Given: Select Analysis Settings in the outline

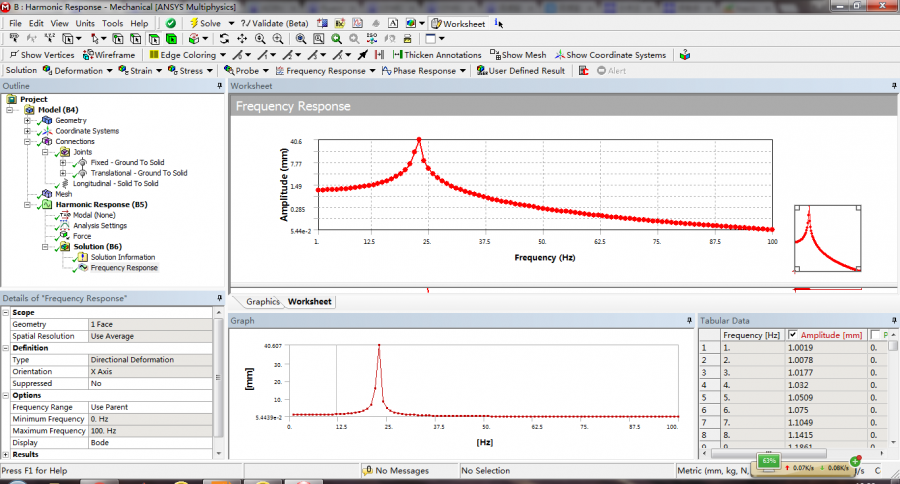Looking at the screenshot, I should [99, 226].
